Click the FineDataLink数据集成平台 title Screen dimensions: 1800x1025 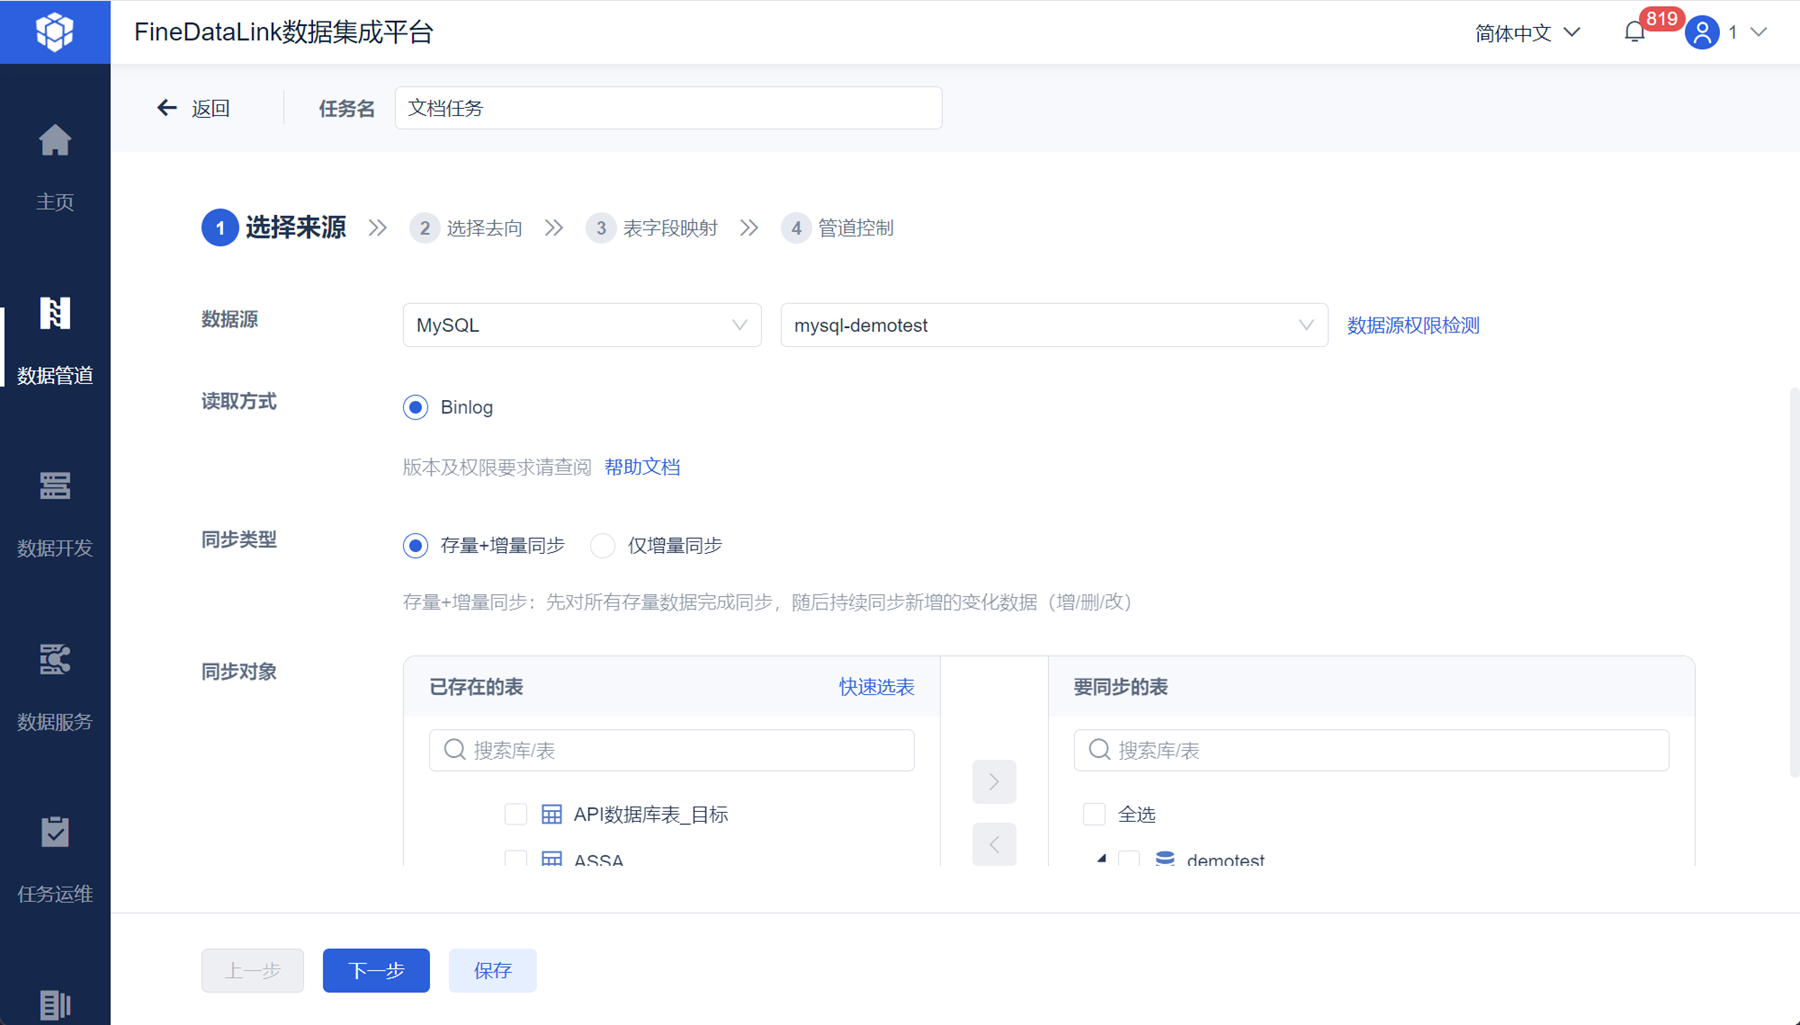pyautogui.click(x=284, y=32)
